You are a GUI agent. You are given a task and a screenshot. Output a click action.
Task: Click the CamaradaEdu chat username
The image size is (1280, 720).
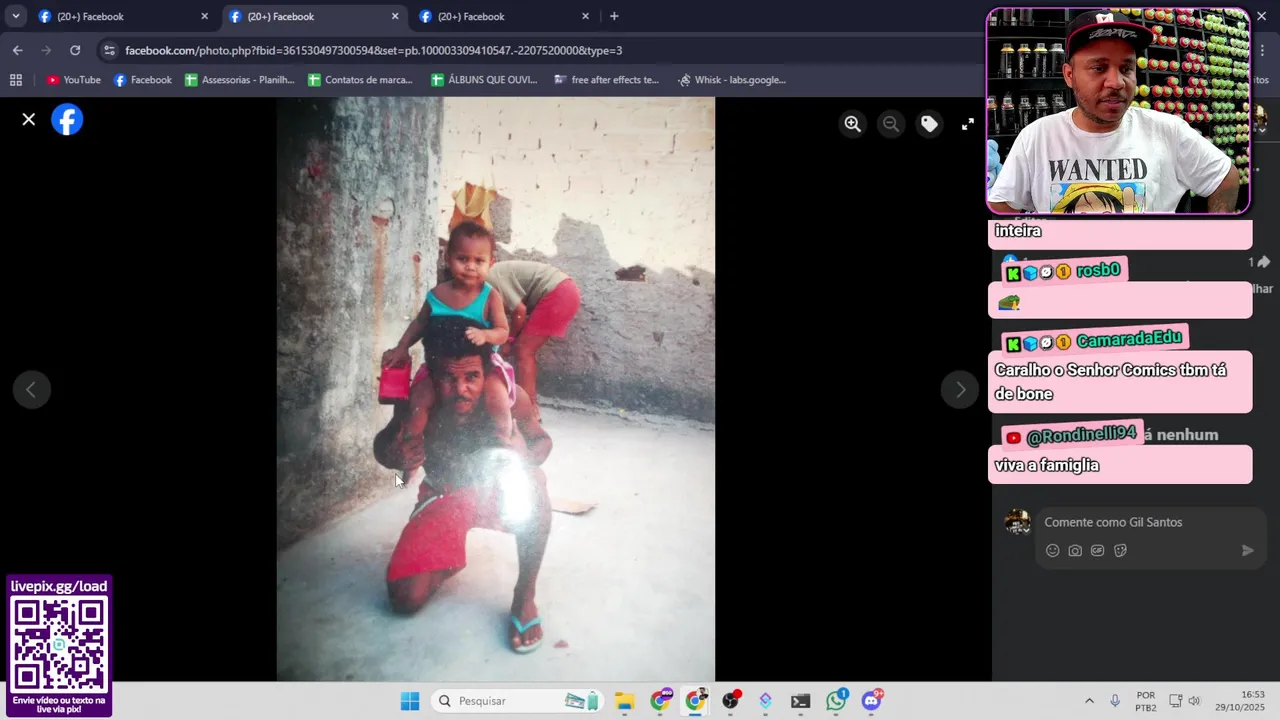(x=1129, y=340)
